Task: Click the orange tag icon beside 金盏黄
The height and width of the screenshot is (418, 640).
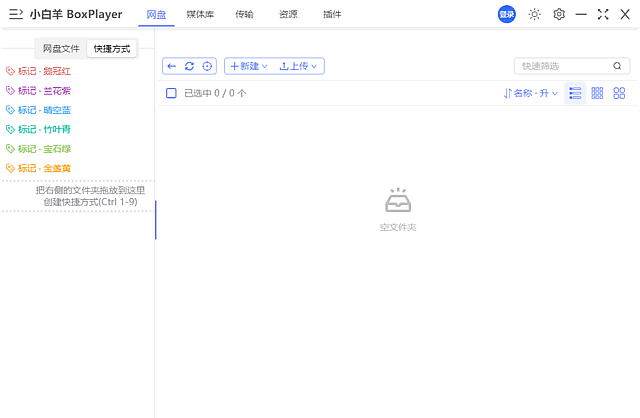Action: pyautogui.click(x=10, y=168)
